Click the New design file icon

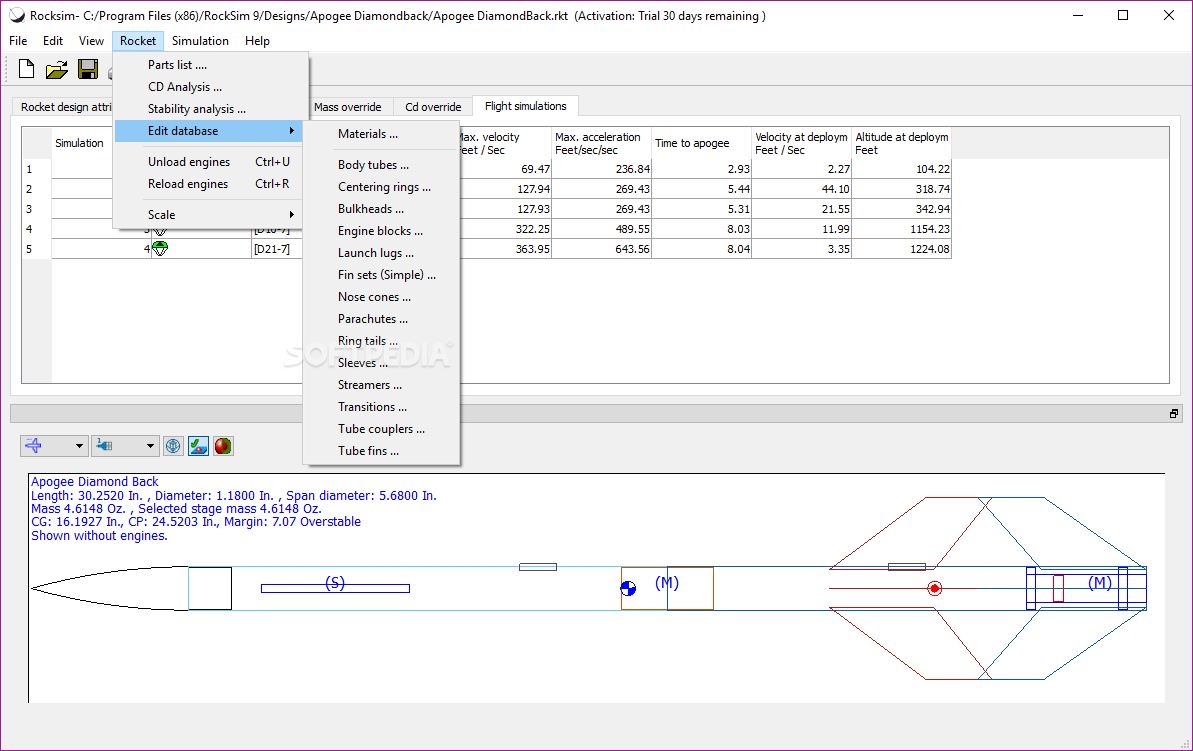tap(27, 69)
